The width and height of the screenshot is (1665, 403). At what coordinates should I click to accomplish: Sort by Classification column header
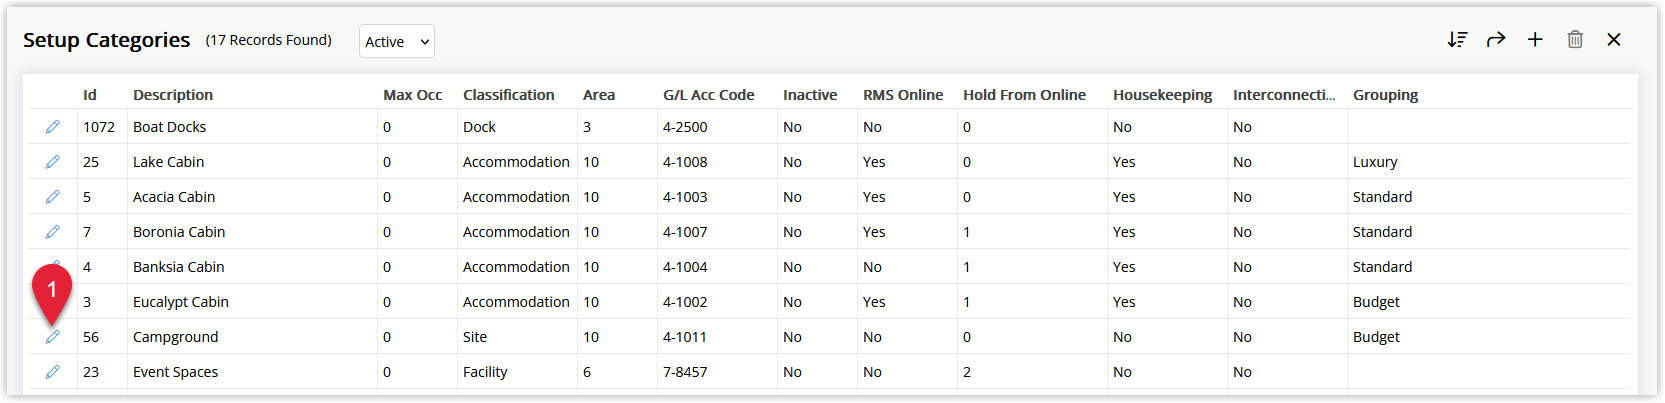point(508,95)
